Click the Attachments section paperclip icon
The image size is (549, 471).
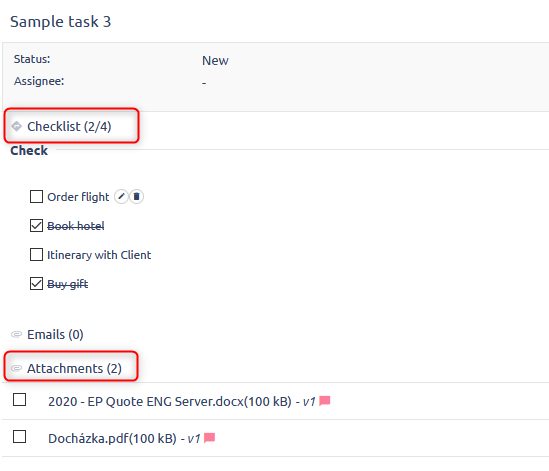pos(16,368)
